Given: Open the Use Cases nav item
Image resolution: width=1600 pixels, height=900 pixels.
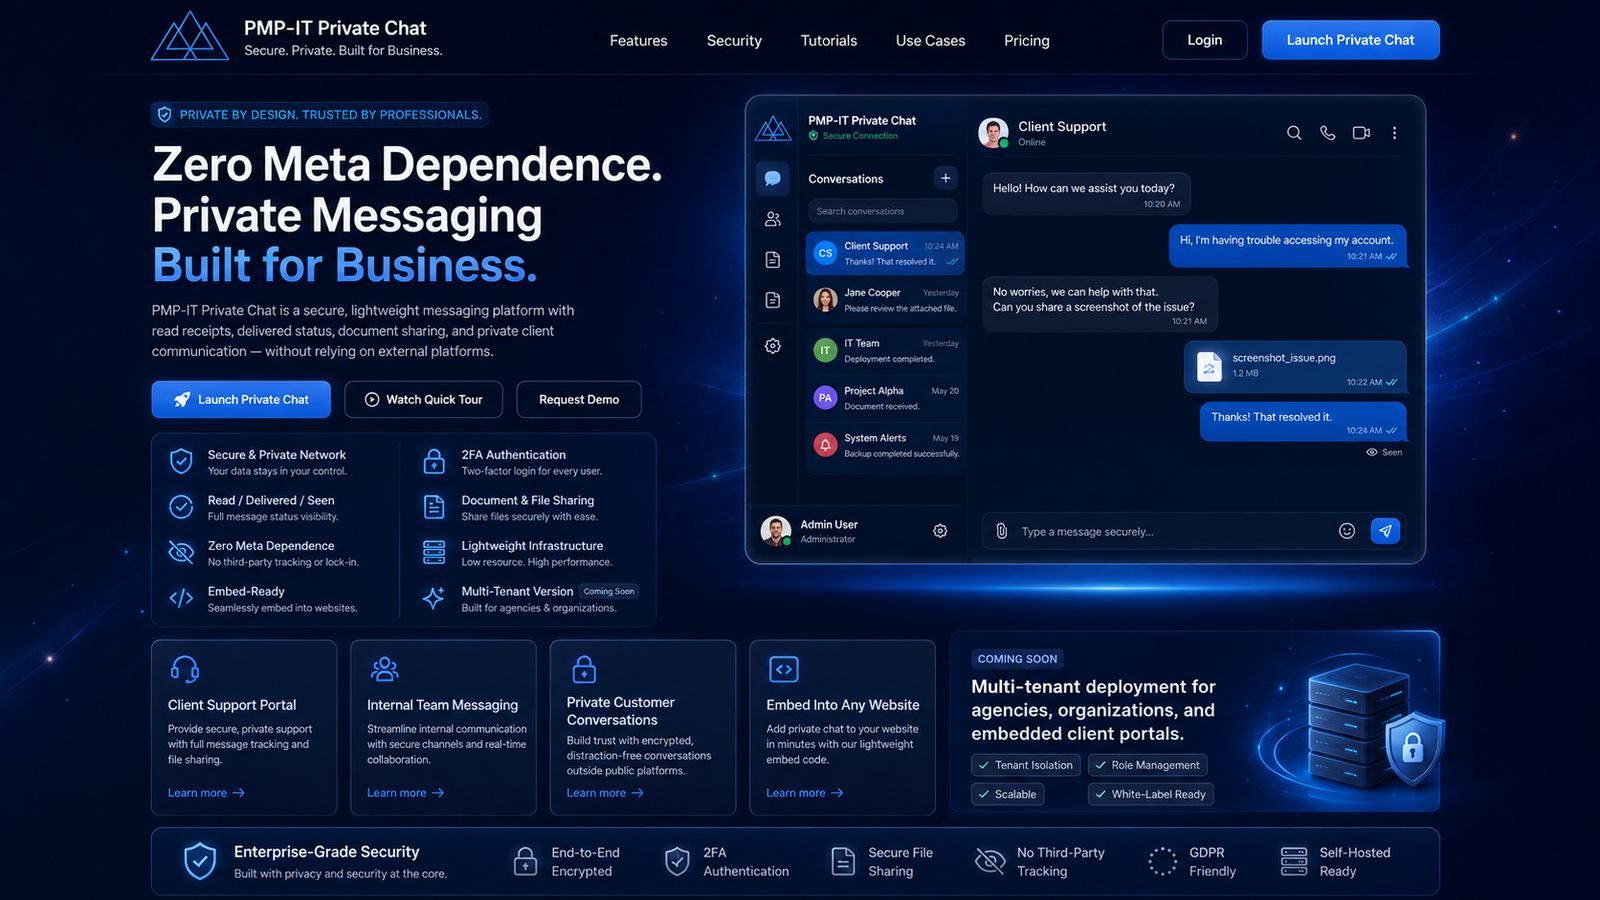Looking at the screenshot, I should pyautogui.click(x=930, y=41).
